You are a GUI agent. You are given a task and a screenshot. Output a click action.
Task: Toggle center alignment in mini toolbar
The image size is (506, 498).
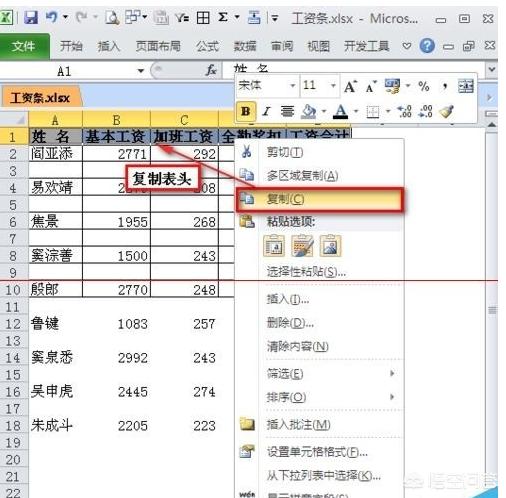(x=287, y=111)
